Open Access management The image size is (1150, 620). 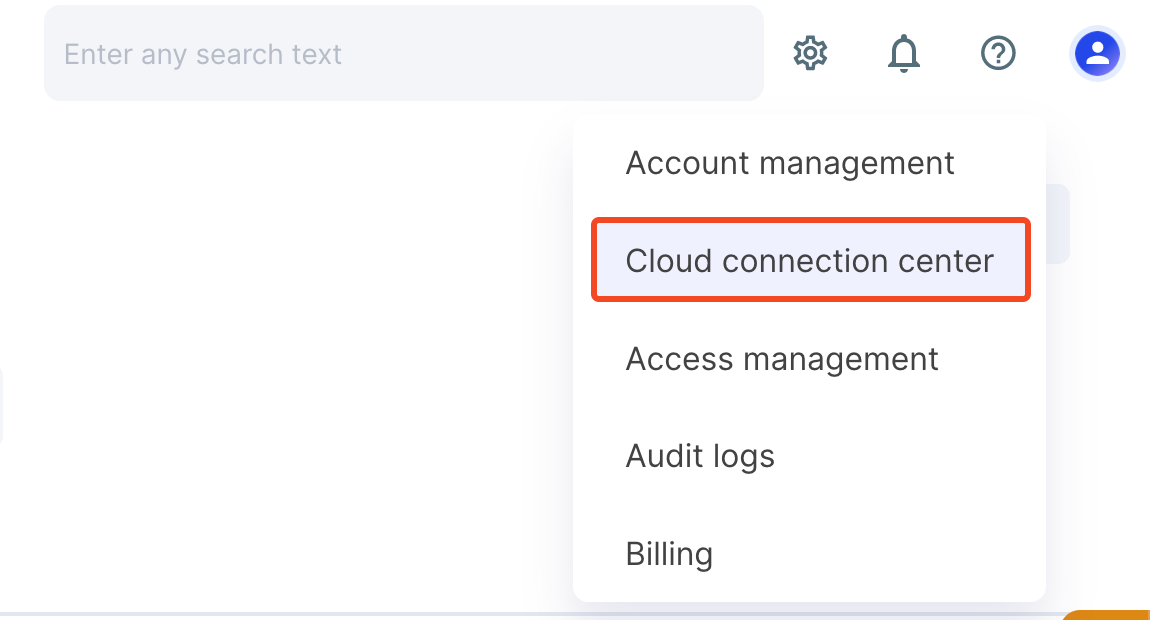coord(782,358)
